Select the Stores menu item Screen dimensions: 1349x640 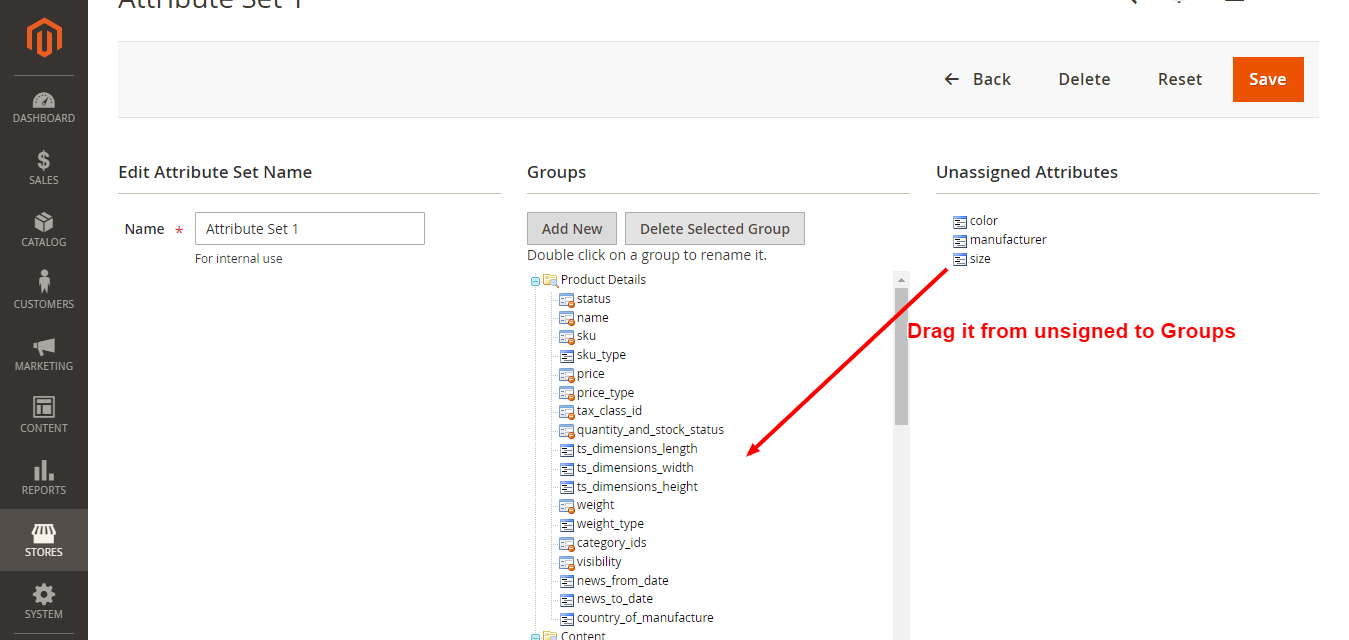44,540
